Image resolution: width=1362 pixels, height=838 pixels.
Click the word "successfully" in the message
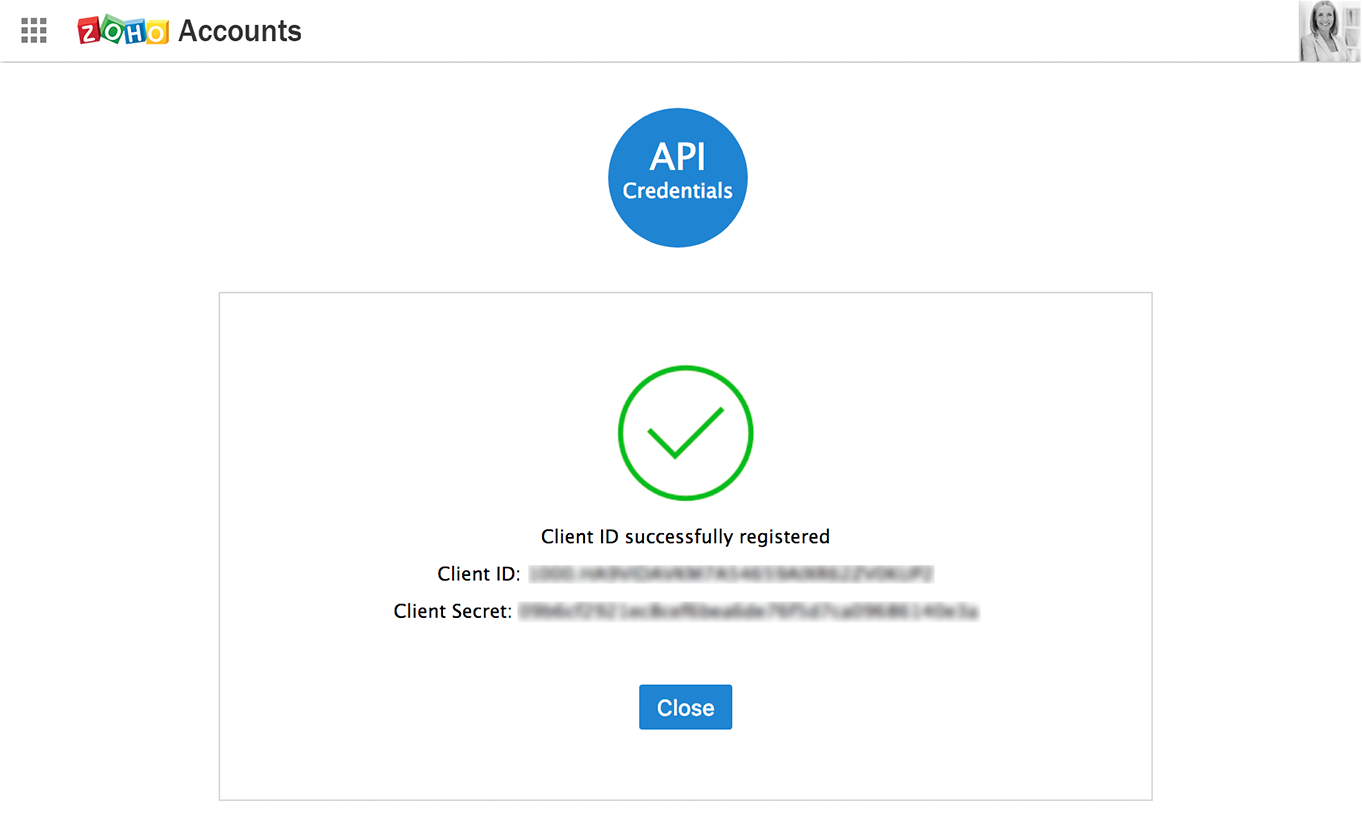click(x=679, y=537)
